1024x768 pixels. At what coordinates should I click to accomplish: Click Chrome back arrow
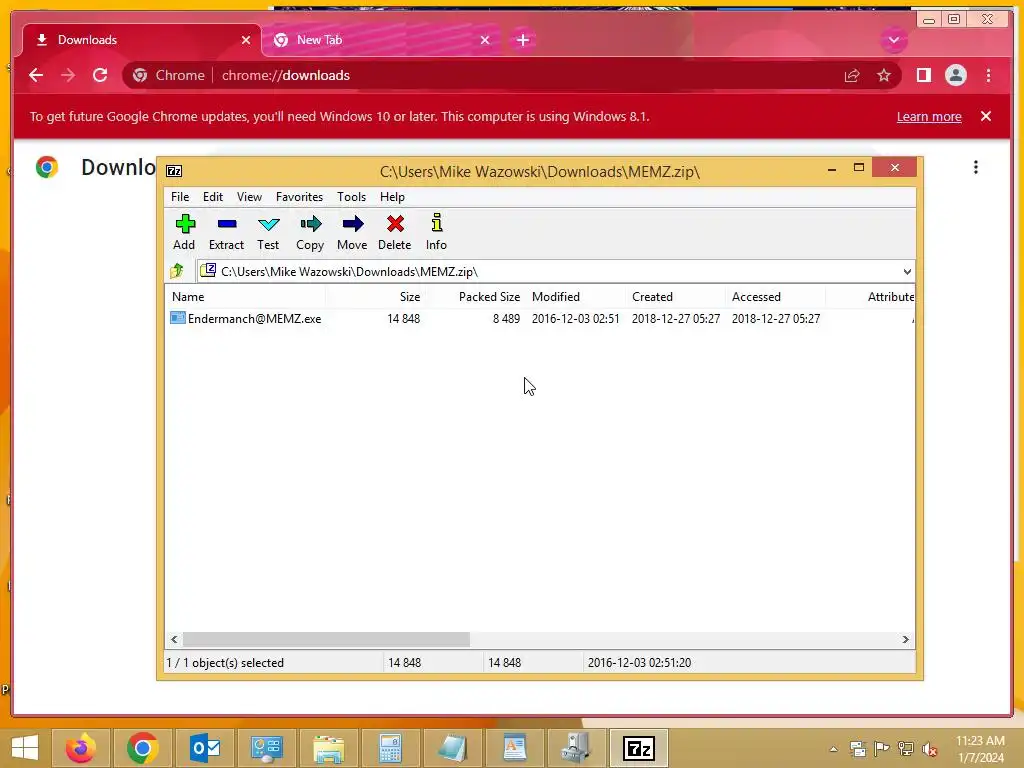click(x=36, y=75)
